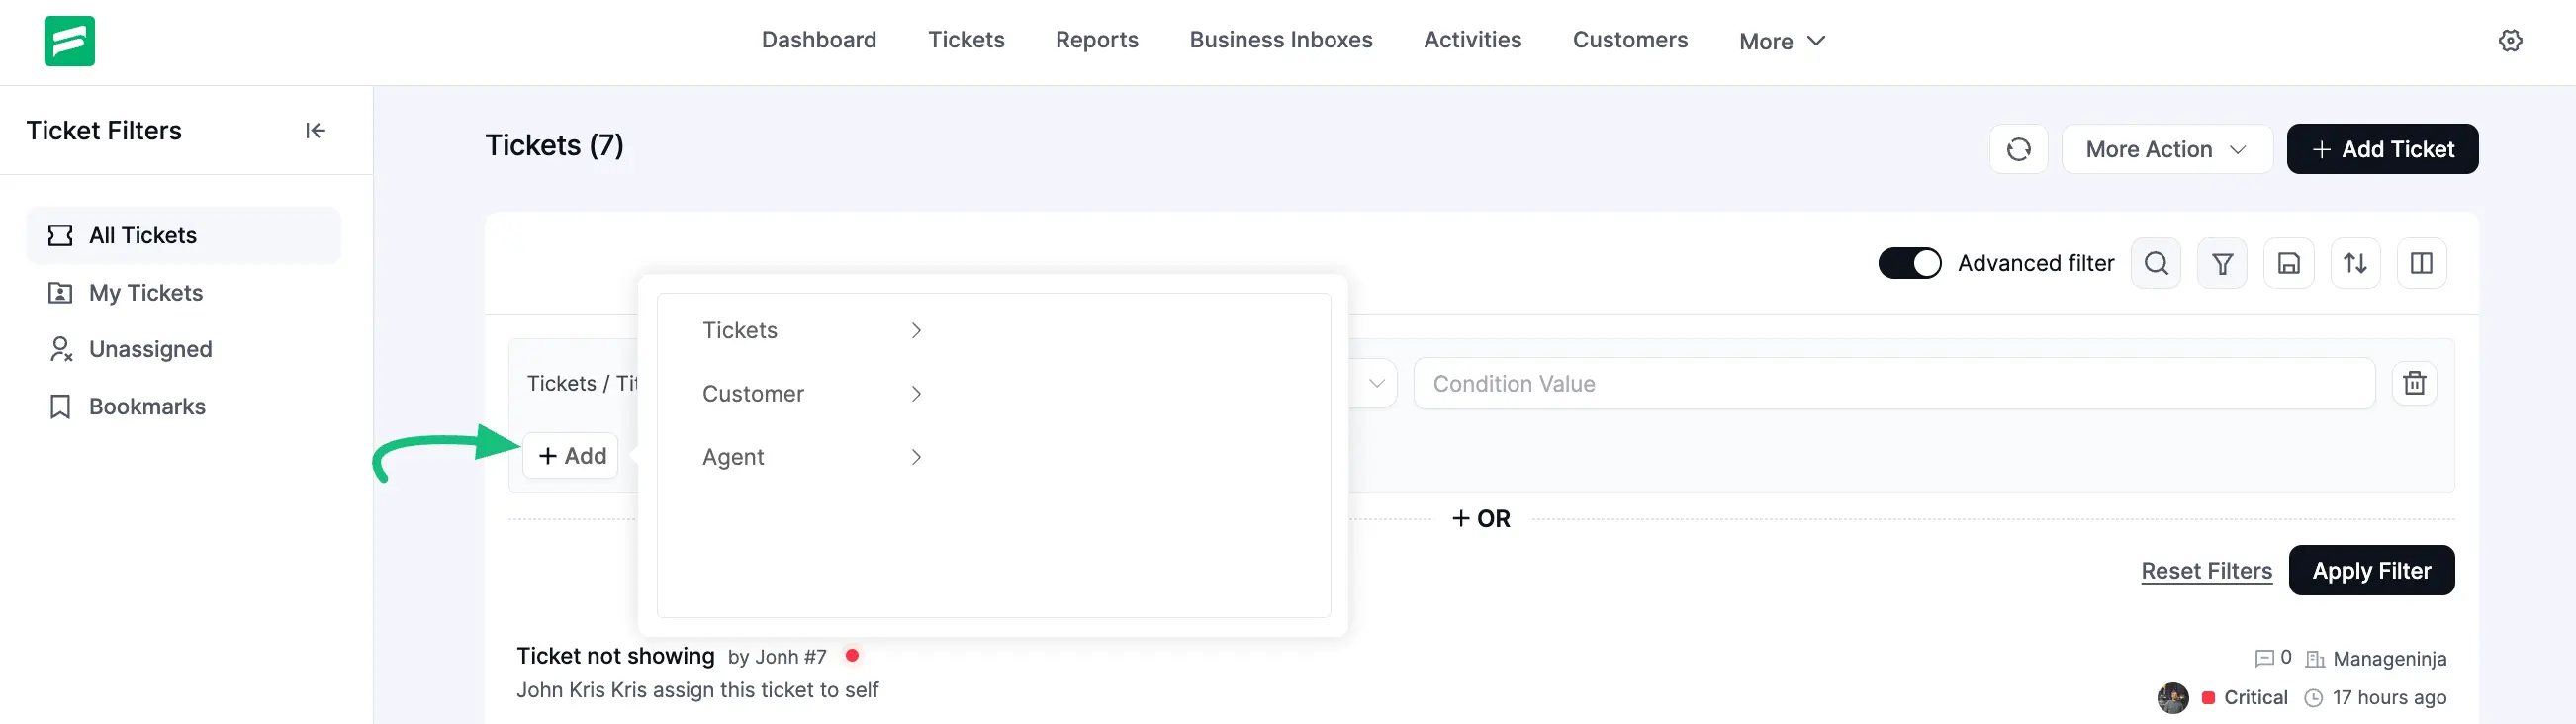Expand the Agent filter category
The image size is (2576, 724).
811,457
